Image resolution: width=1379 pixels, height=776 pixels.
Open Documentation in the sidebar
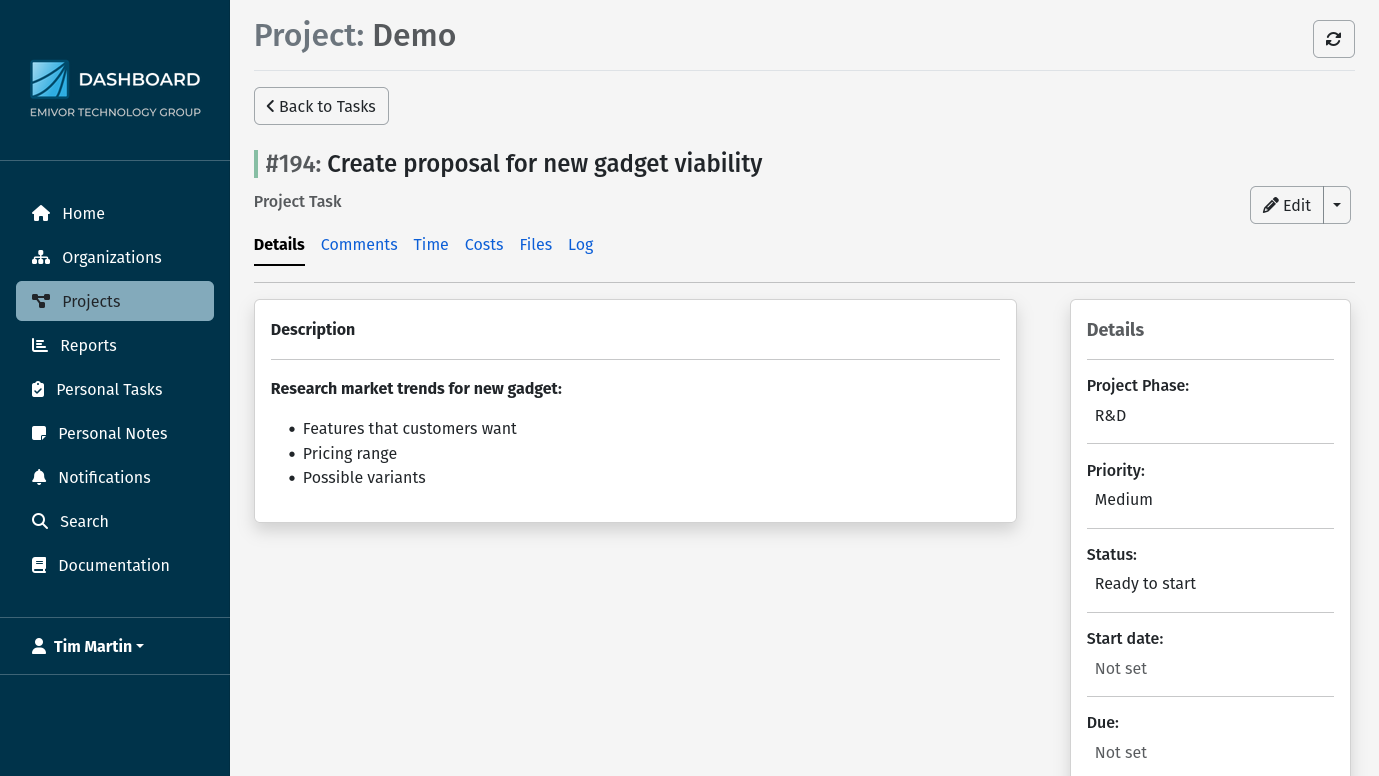[x=115, y=565]
